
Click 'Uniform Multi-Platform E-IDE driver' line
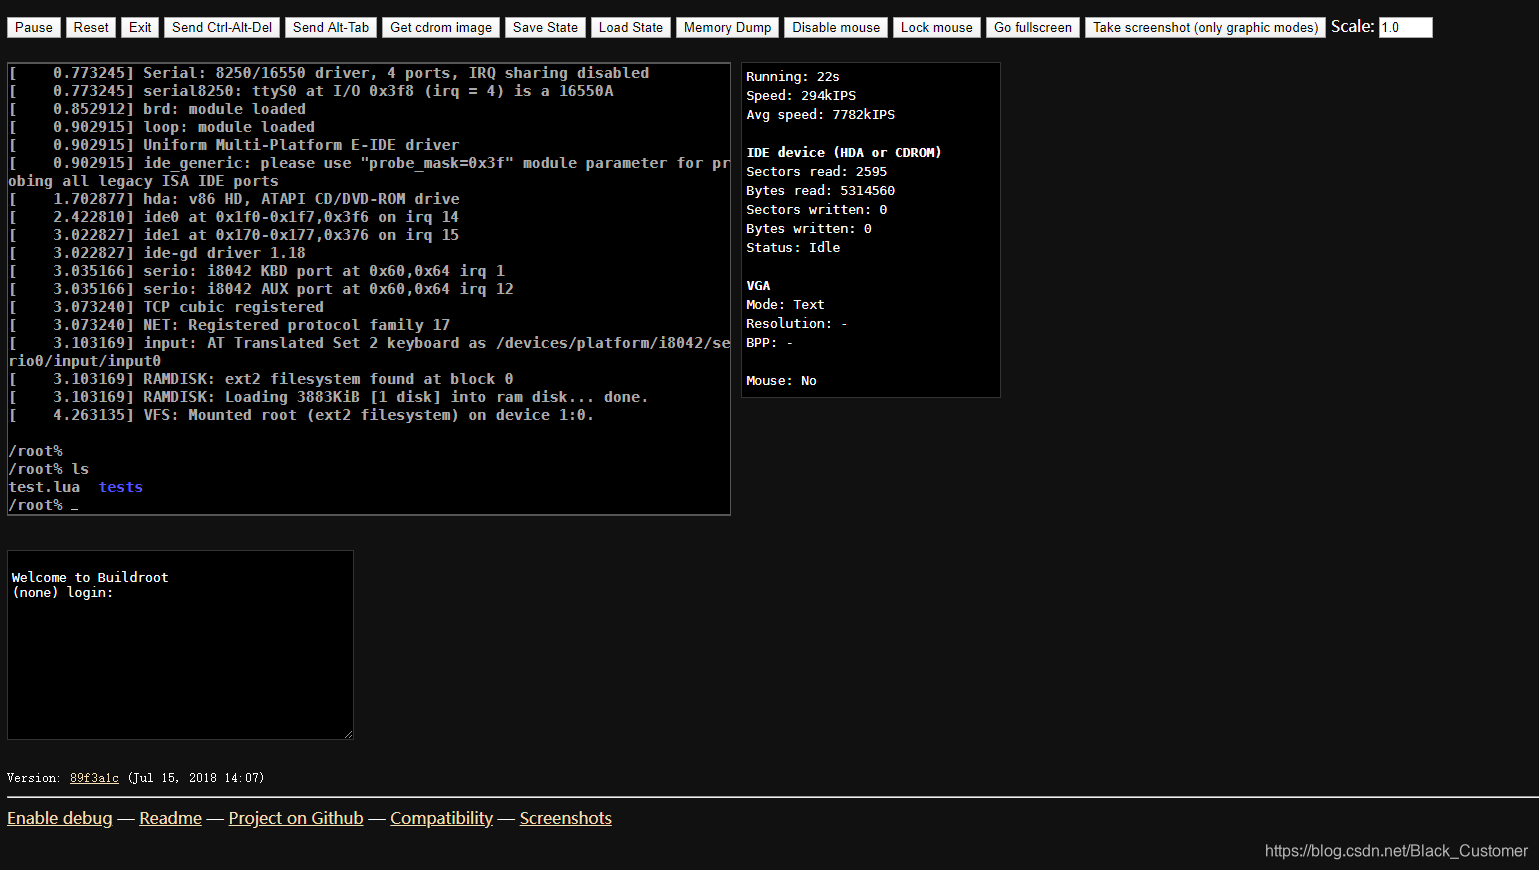(x=234, y=145)
